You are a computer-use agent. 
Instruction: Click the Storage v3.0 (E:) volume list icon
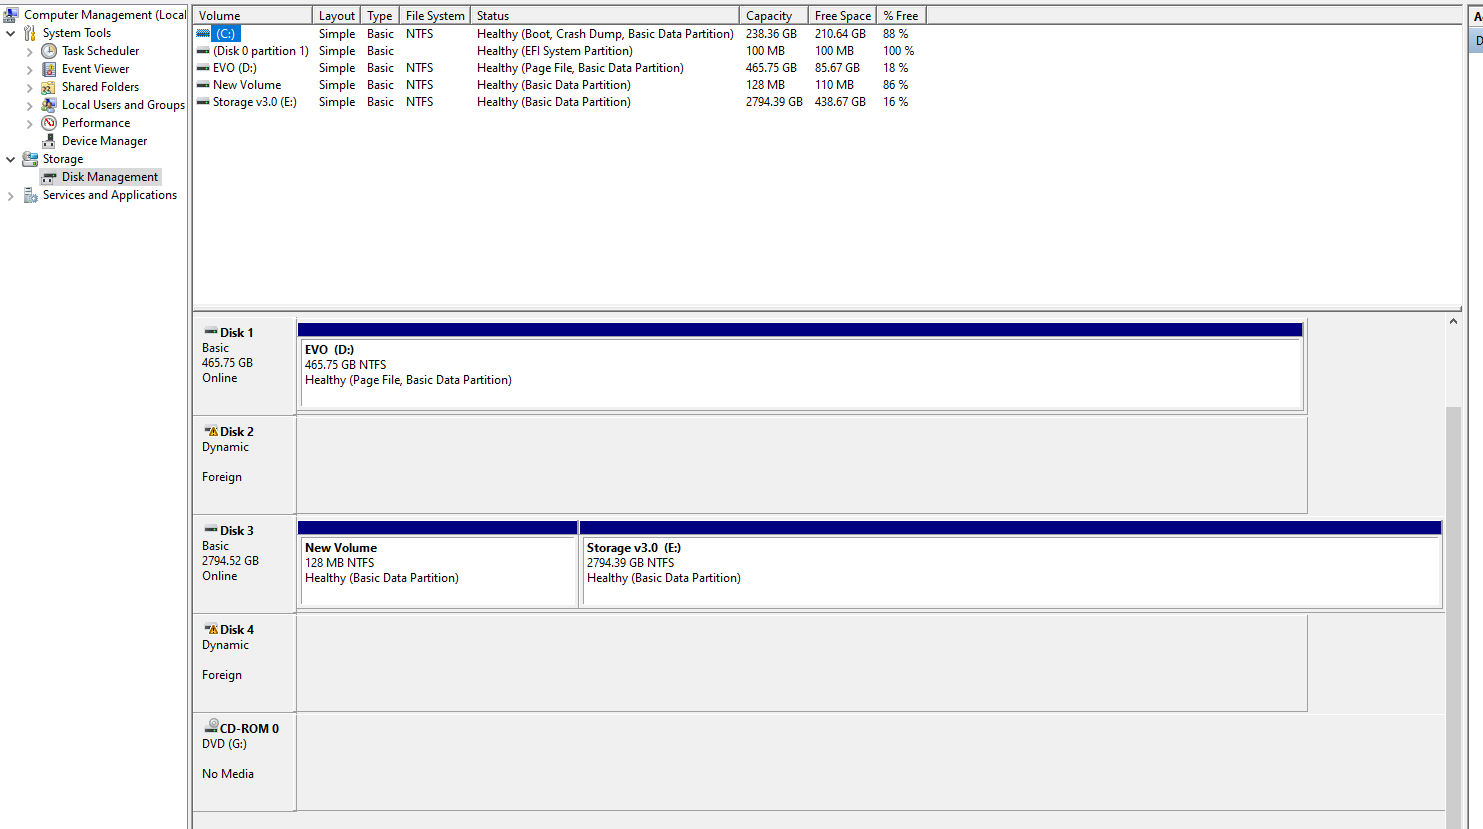tap(203, 102)
